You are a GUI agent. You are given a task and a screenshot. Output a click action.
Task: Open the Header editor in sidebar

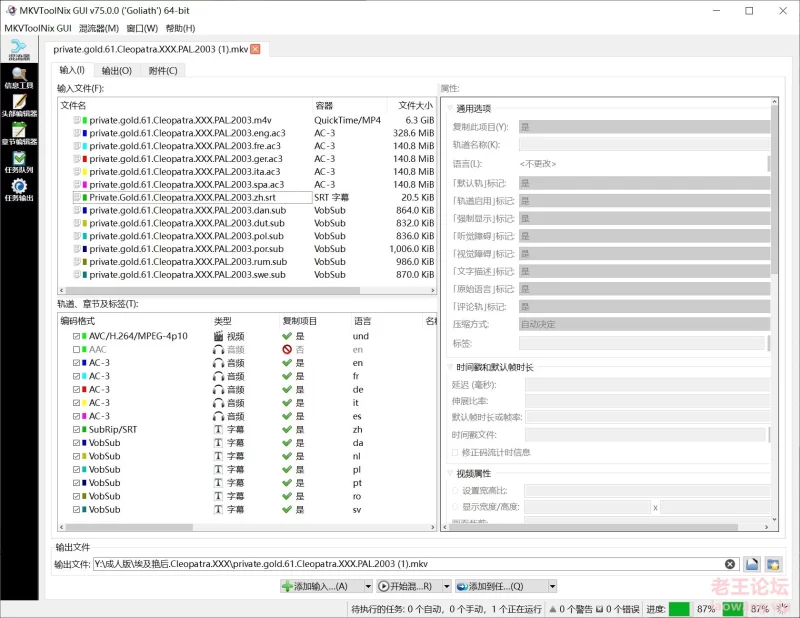click(19, 106)
